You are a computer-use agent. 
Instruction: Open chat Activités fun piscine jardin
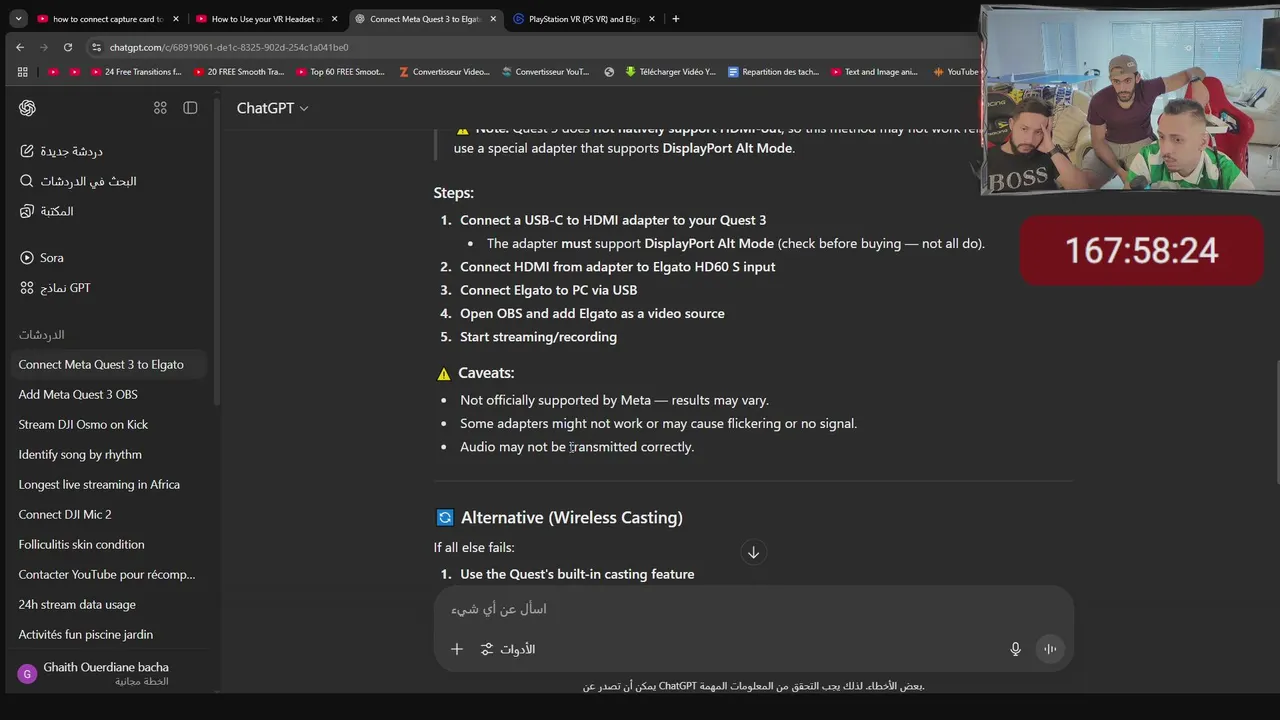tap(108, 634)
